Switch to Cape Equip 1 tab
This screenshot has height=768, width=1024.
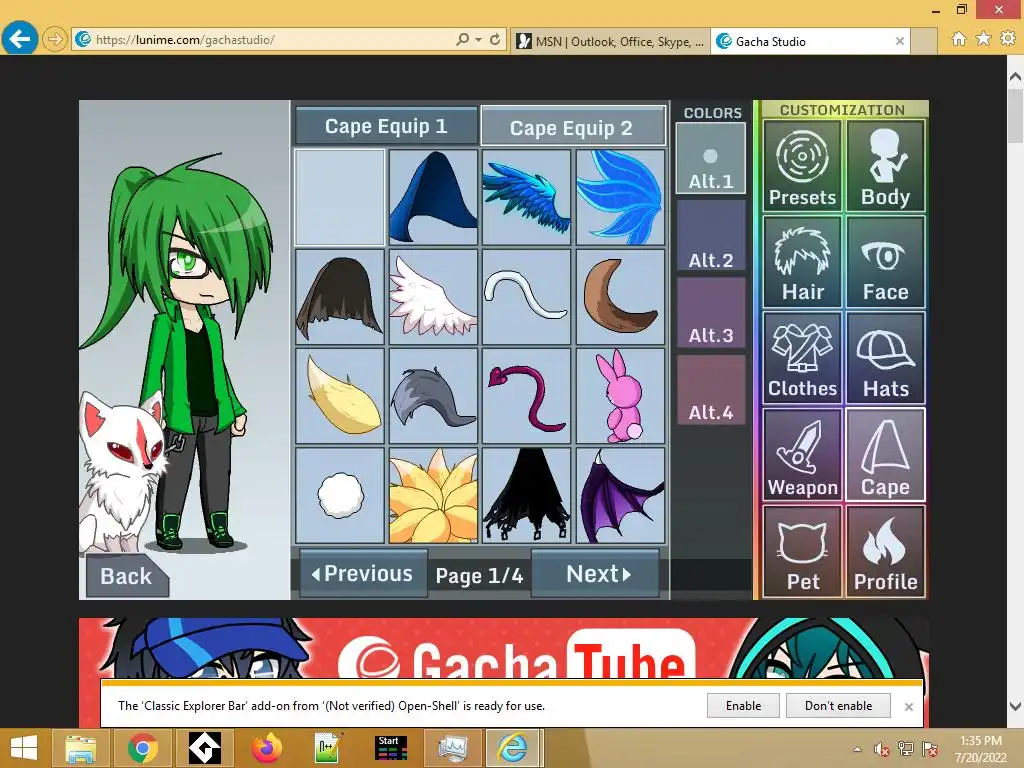pos(386,126)
